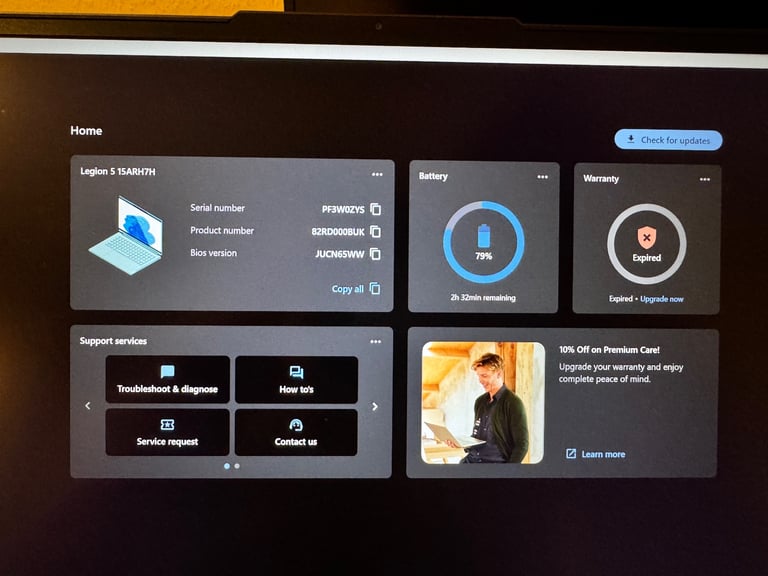The width and height of the screenshot is (768, 576).
Task: Open the Service request tile
Action: point(168,432)
